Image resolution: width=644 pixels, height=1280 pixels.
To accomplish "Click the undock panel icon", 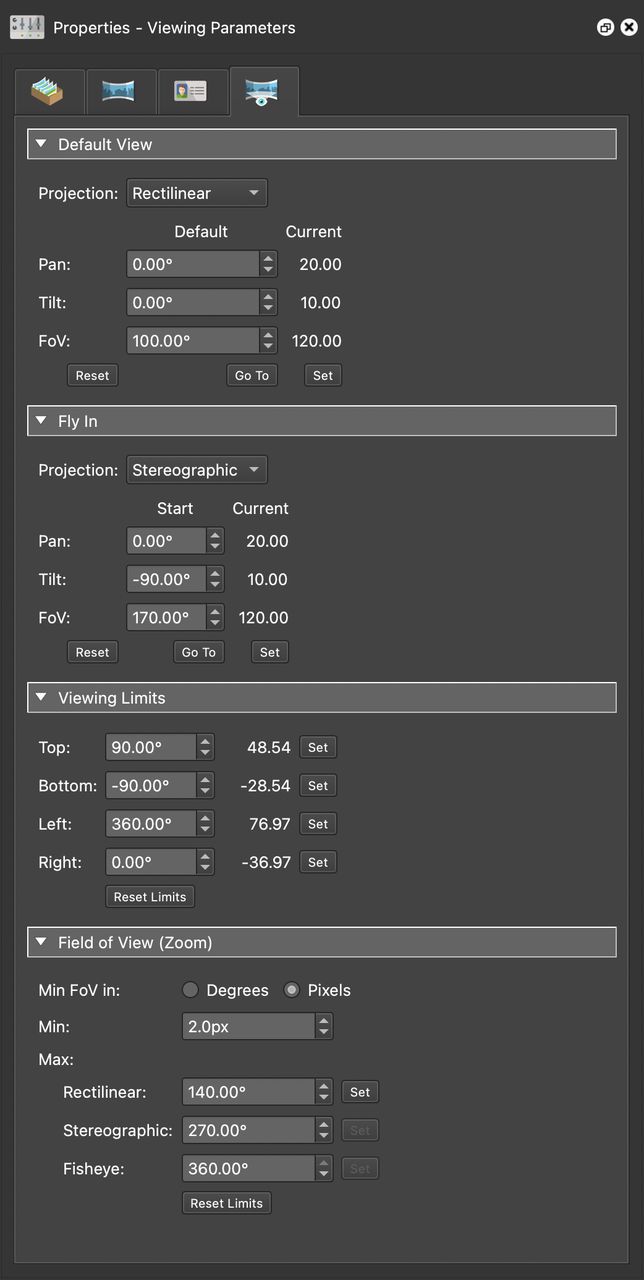I will (x=605, y=27).
